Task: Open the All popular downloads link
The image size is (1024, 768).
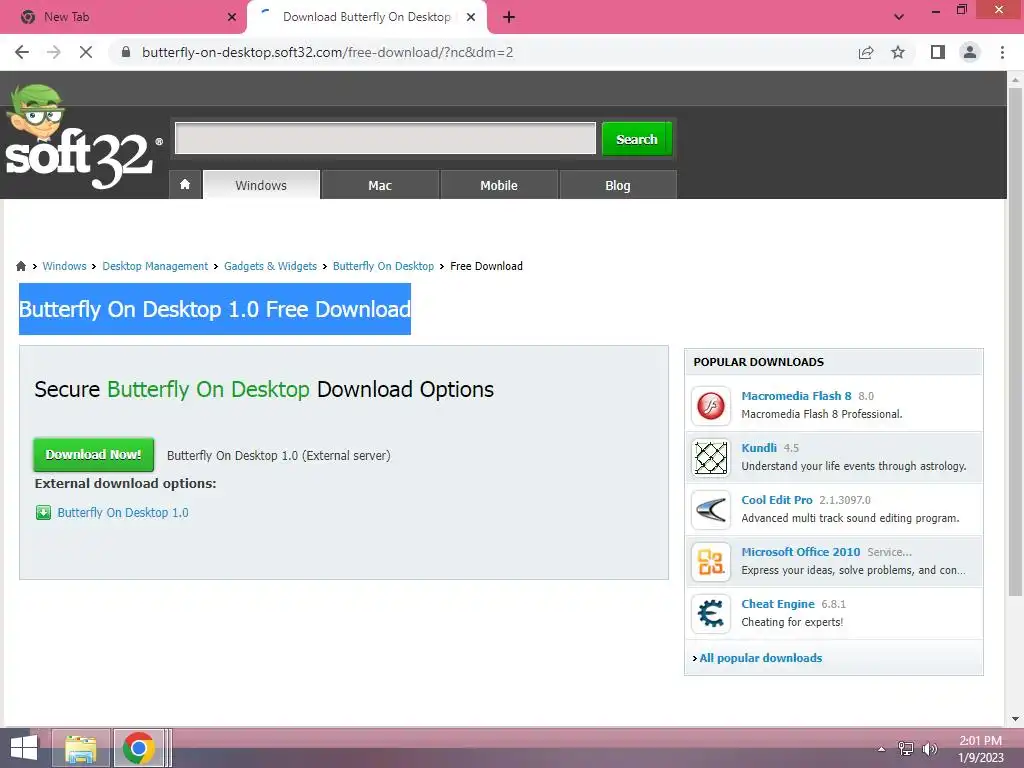Action: coord(761,658)
